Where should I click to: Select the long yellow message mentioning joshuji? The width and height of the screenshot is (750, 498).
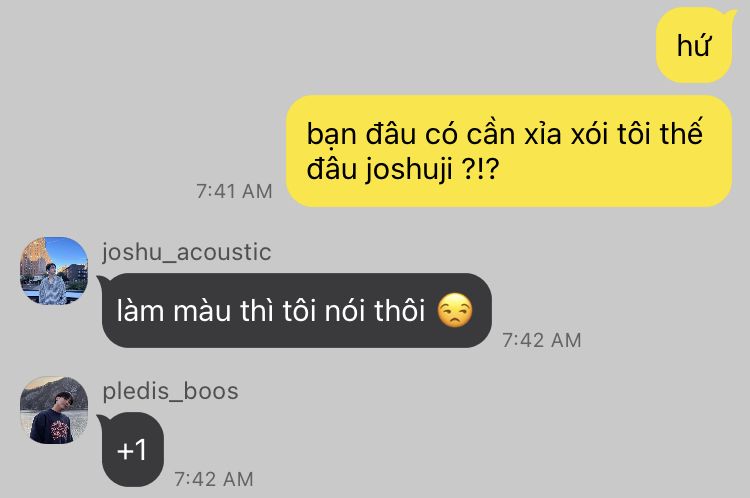pyautogui.click(x=509, y=151)
